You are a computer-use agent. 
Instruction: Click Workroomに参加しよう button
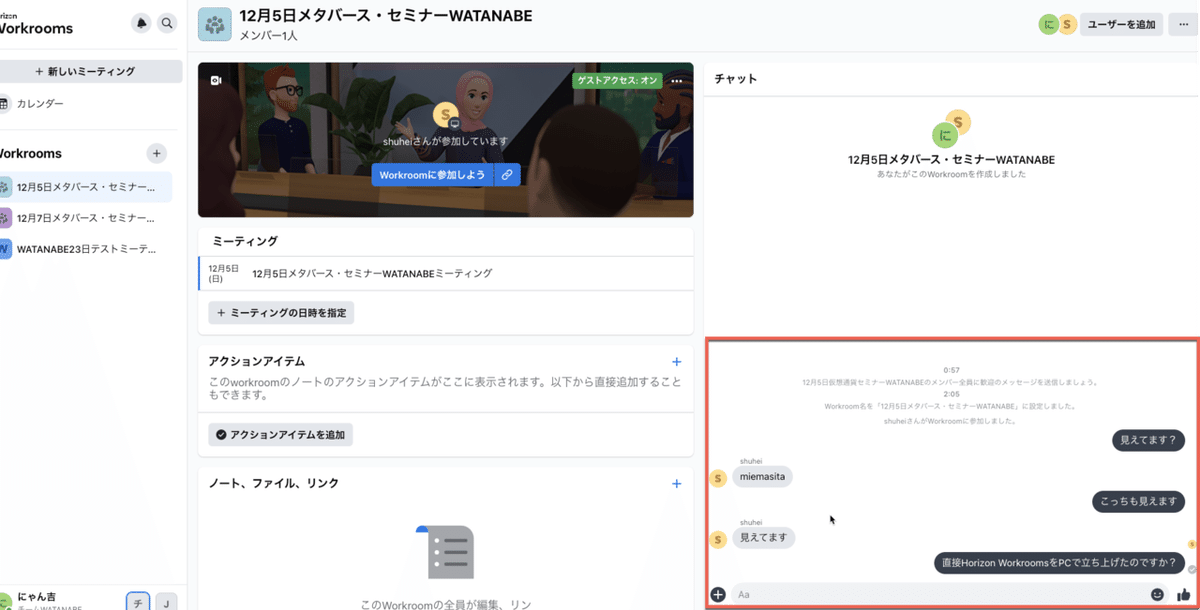point(432,175)
